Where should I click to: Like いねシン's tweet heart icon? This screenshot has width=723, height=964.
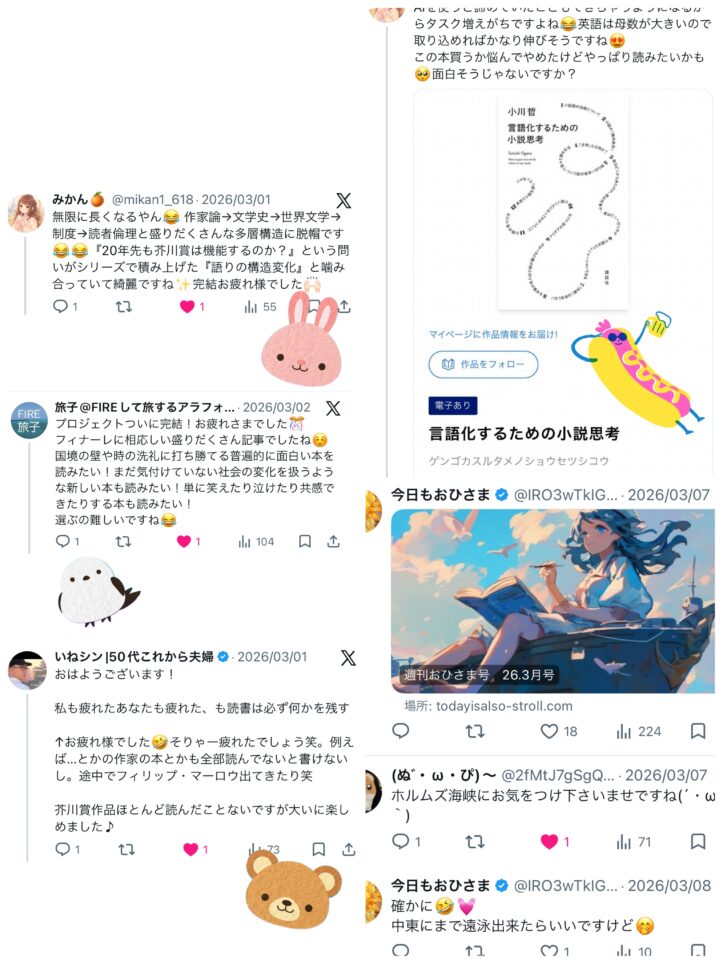point(191,849)
